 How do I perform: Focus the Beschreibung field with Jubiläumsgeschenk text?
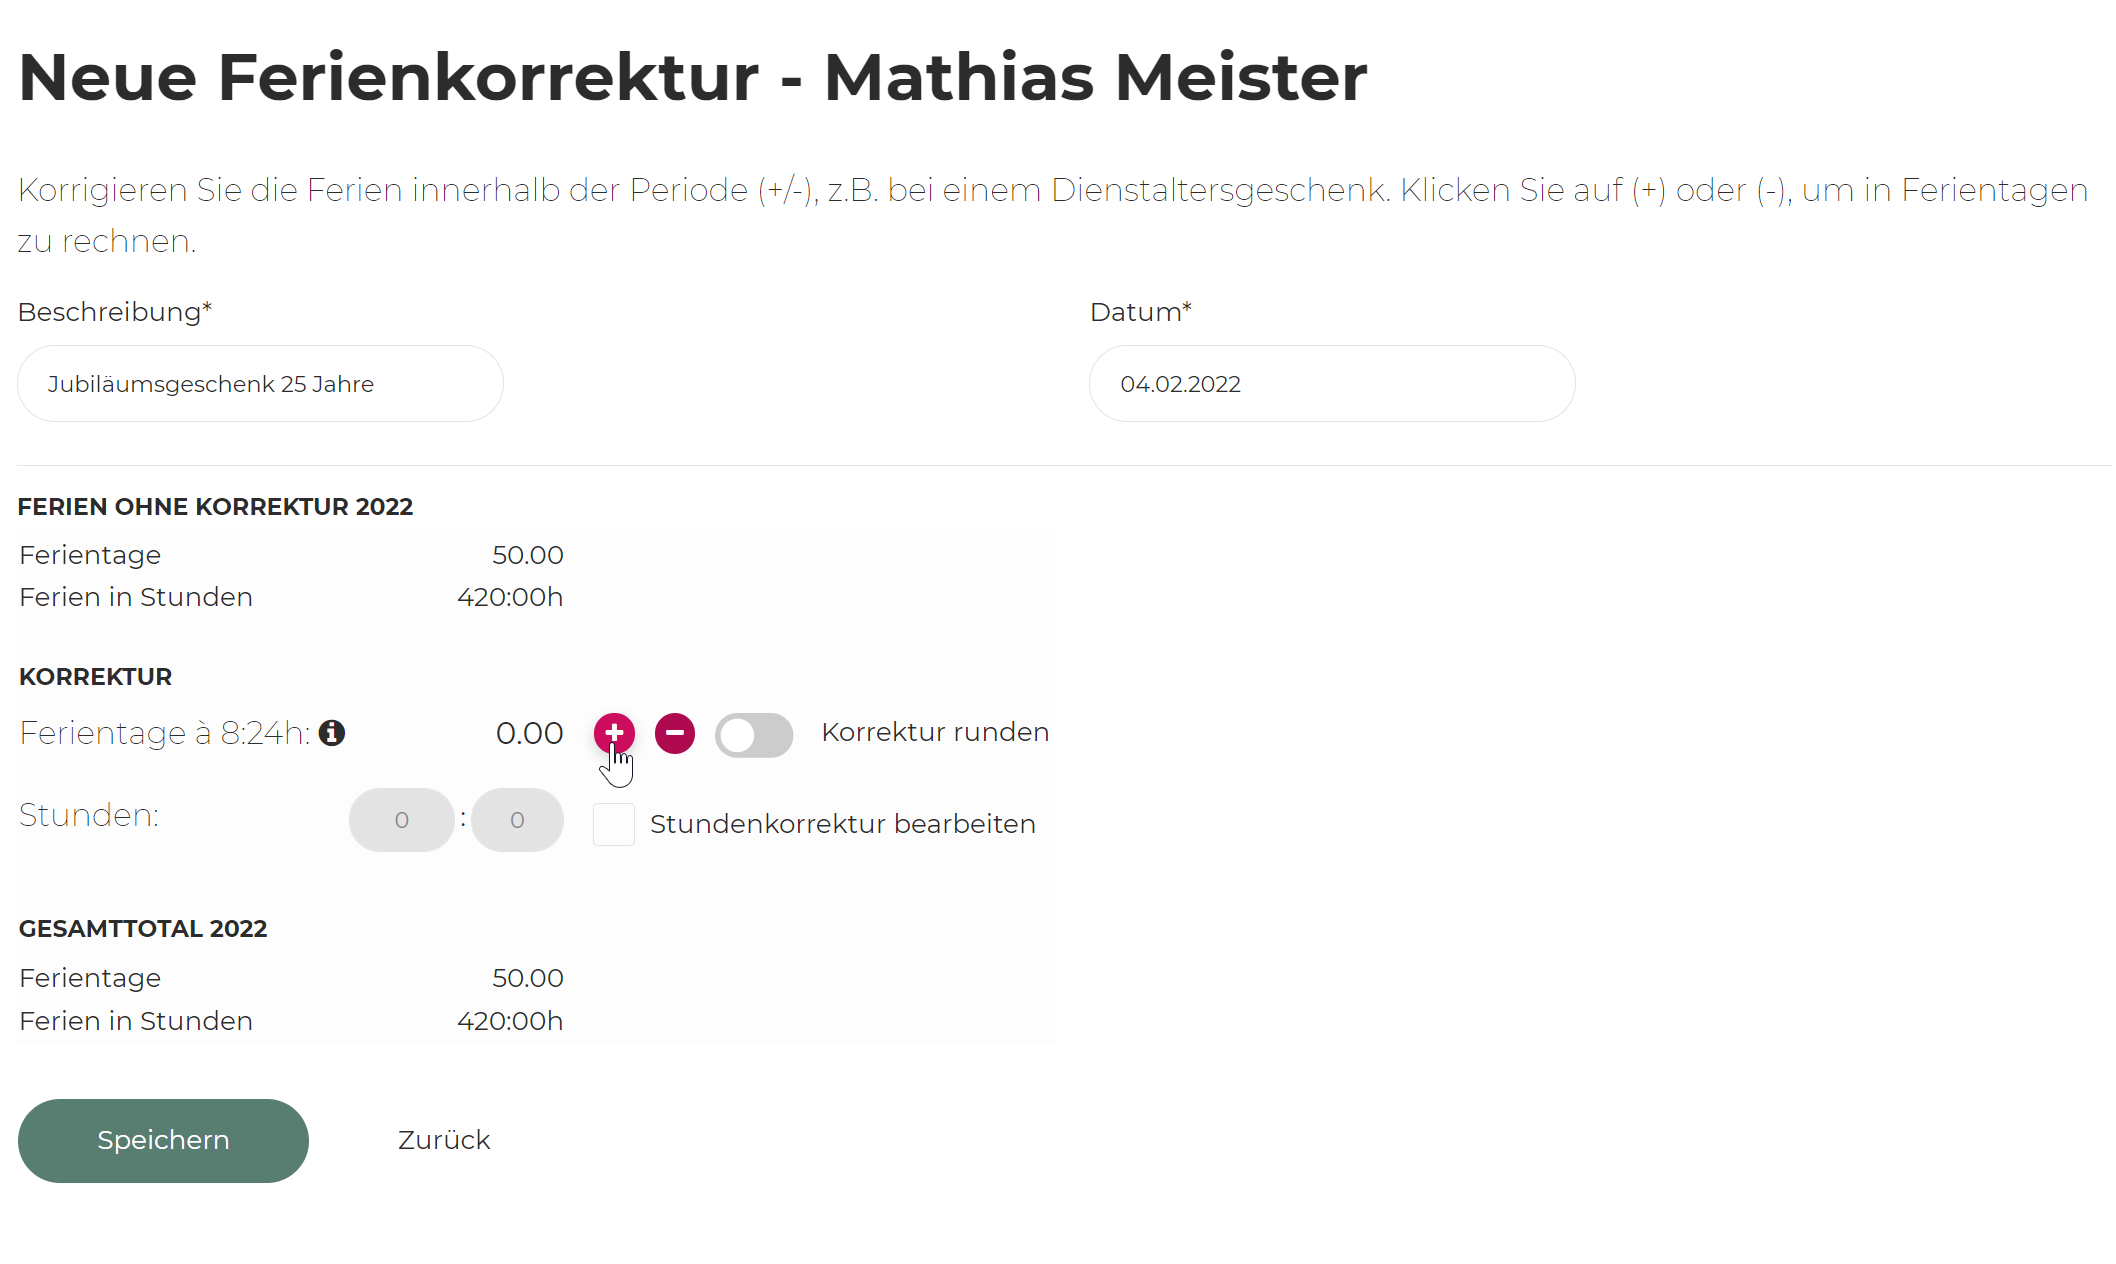260,384
